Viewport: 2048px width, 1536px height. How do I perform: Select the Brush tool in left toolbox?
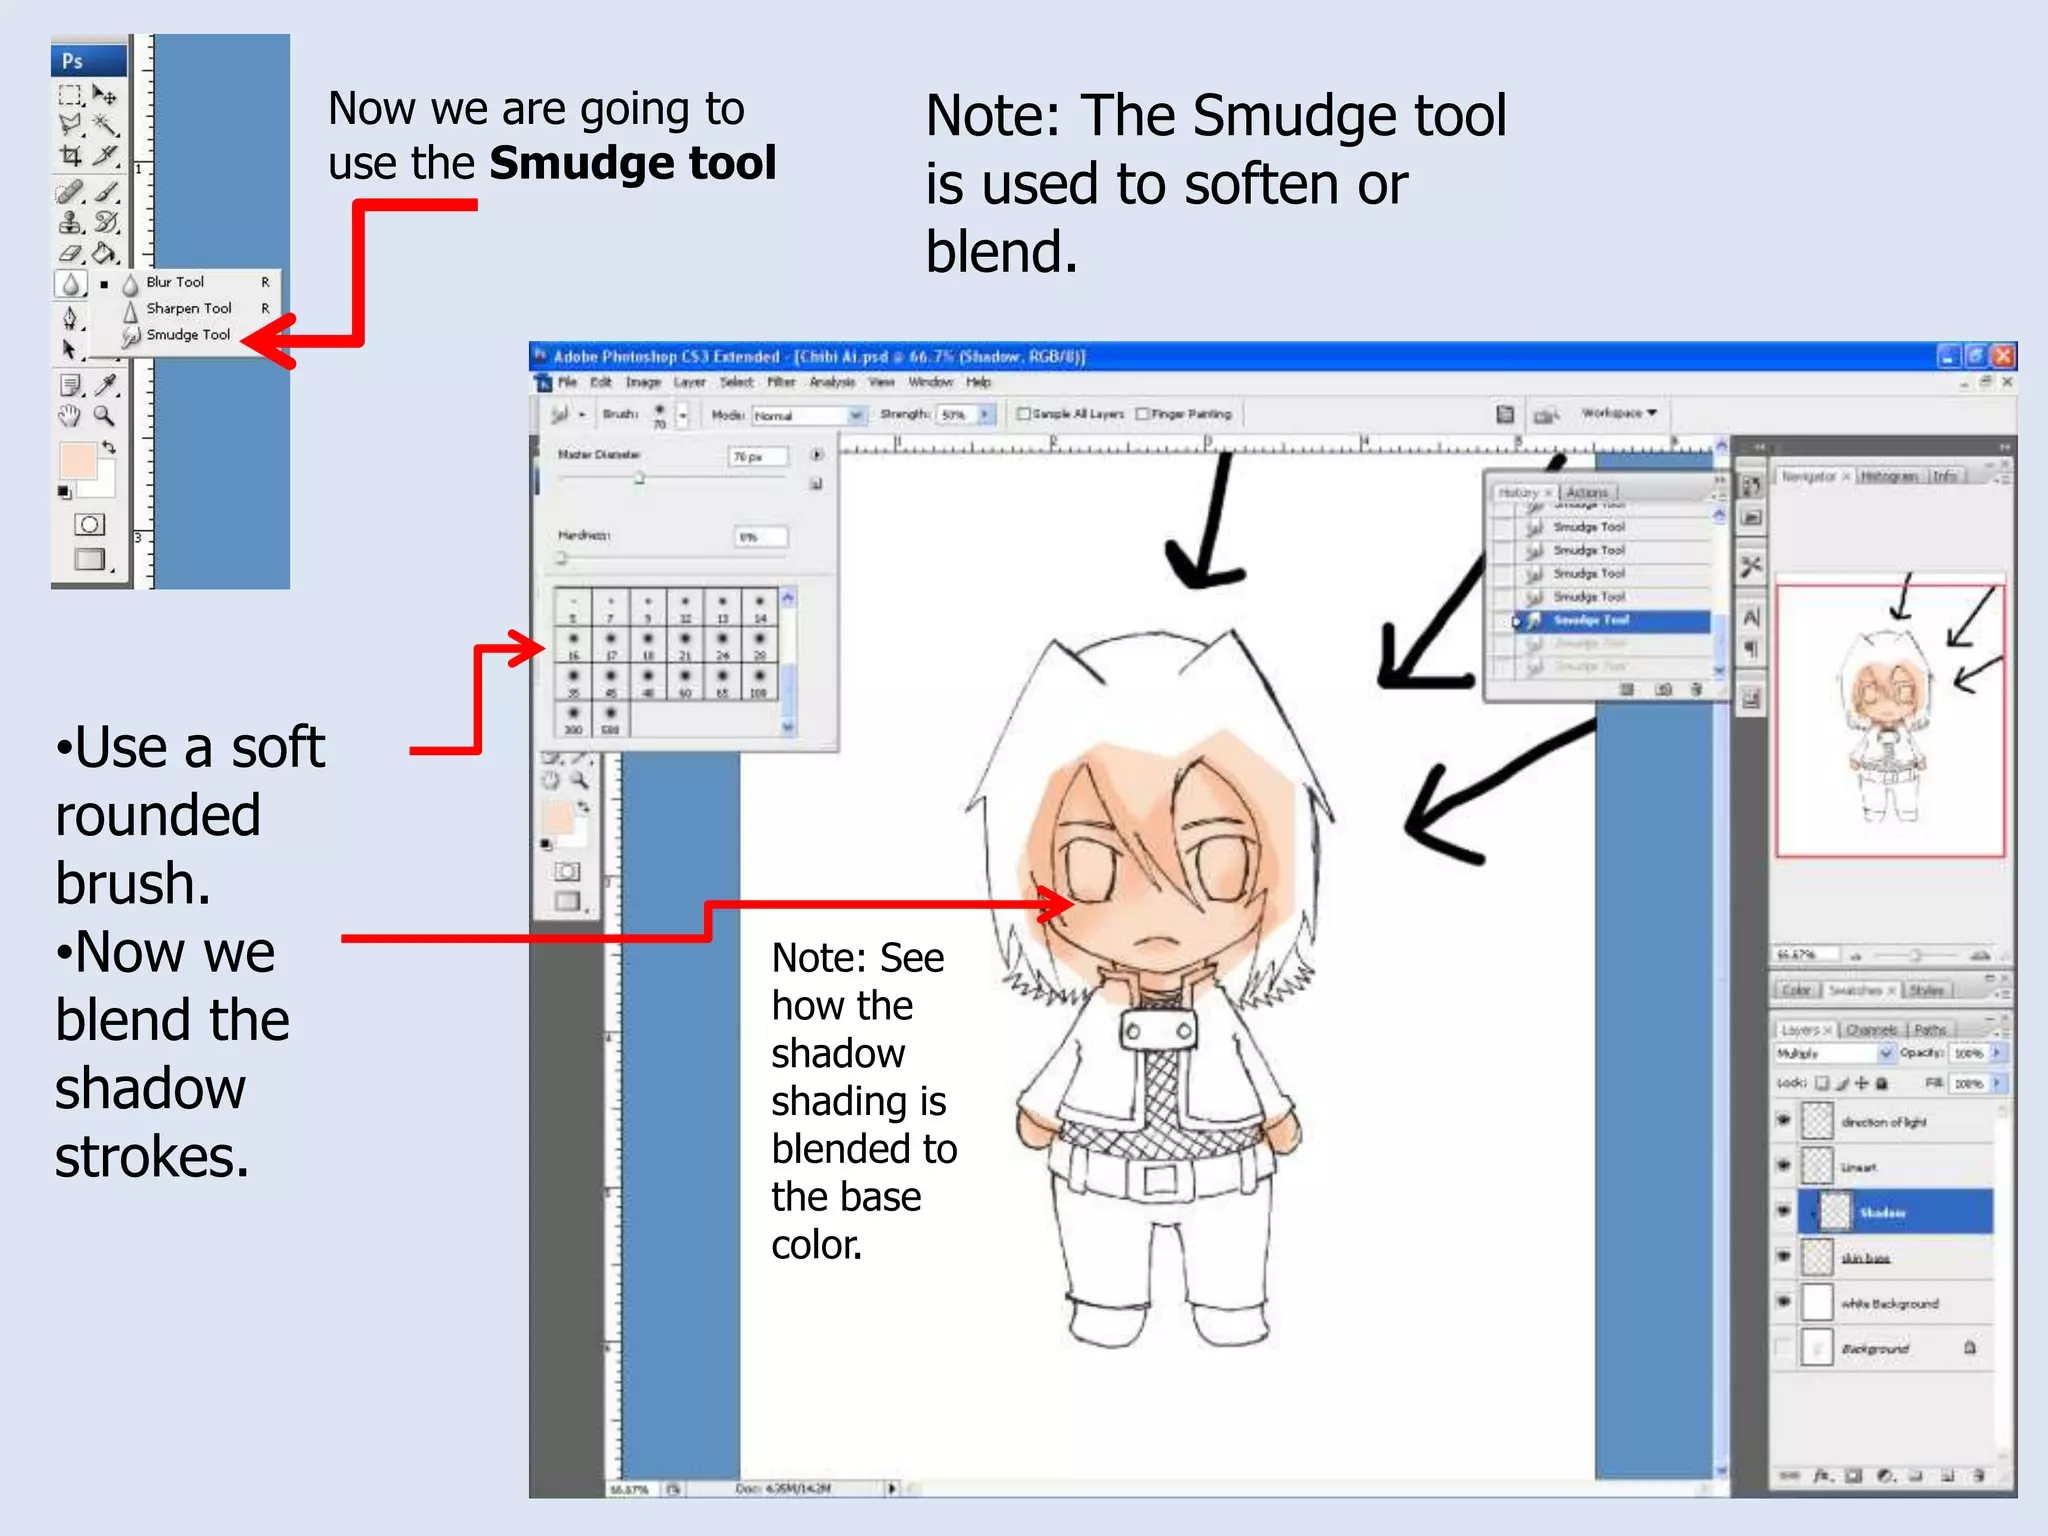point(105,192)
